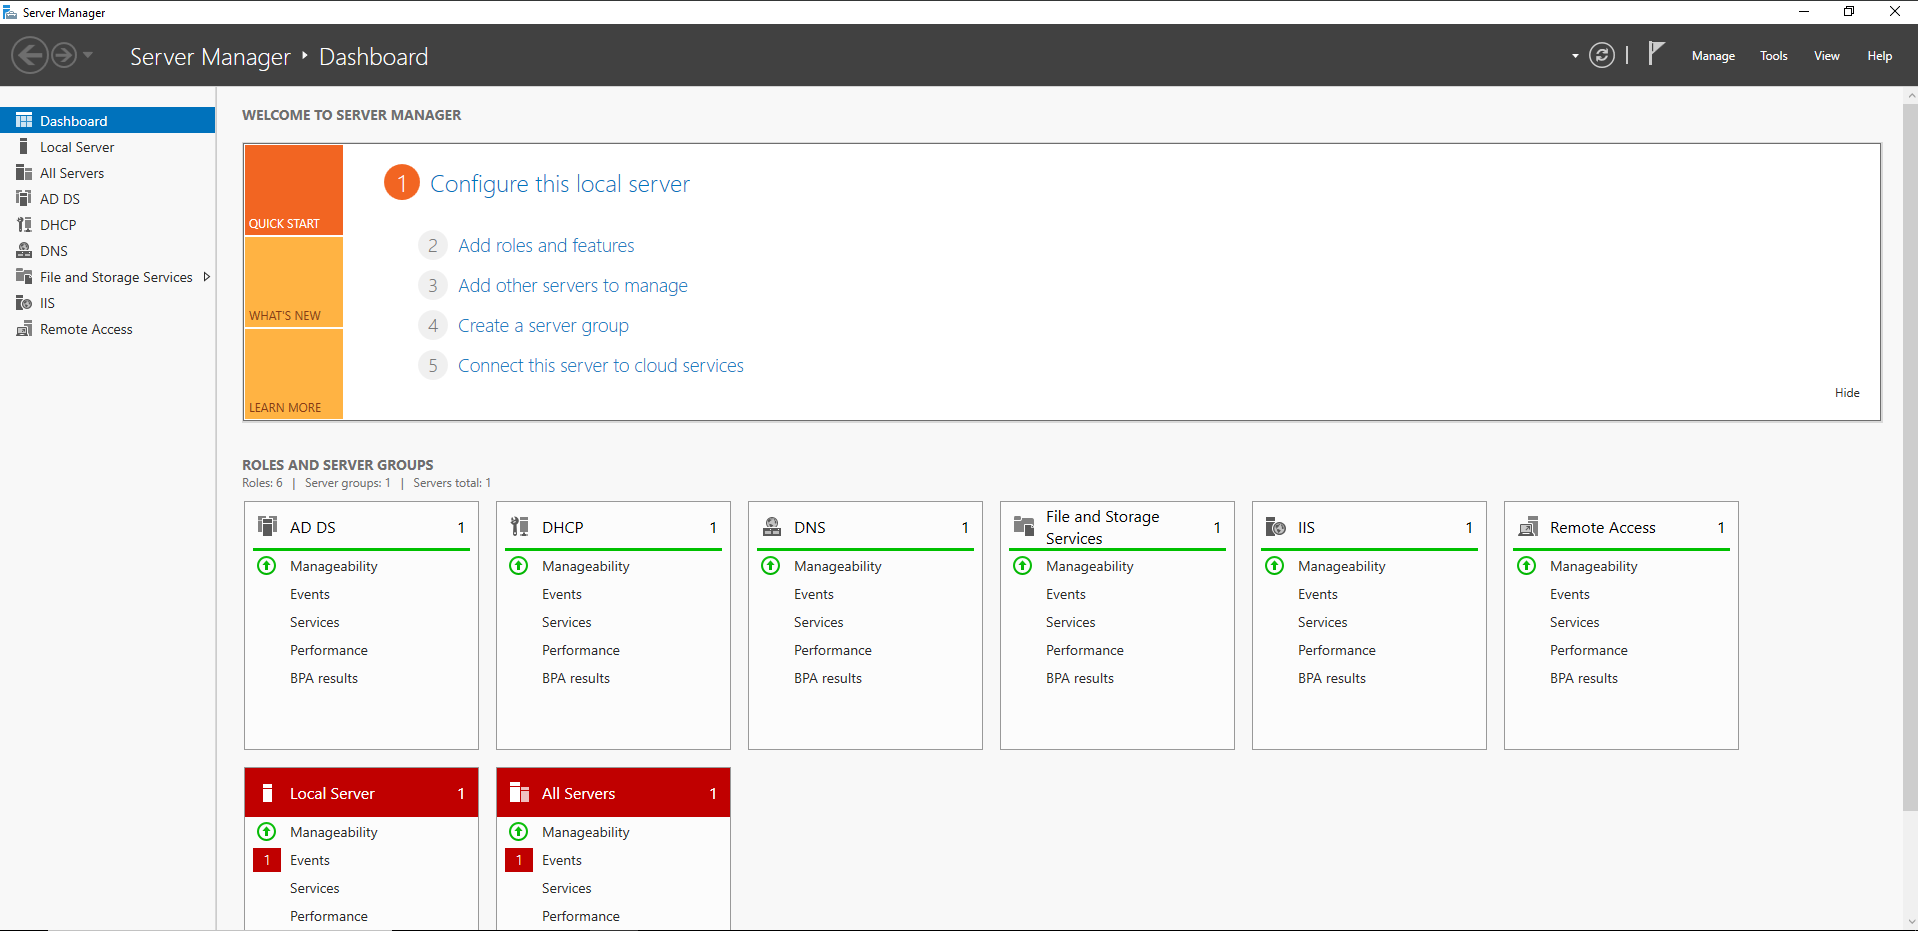The height and width of the screenshot is (931, 1918).
Task: Click the vertical scrollbar thumb
Action: 1910,456
